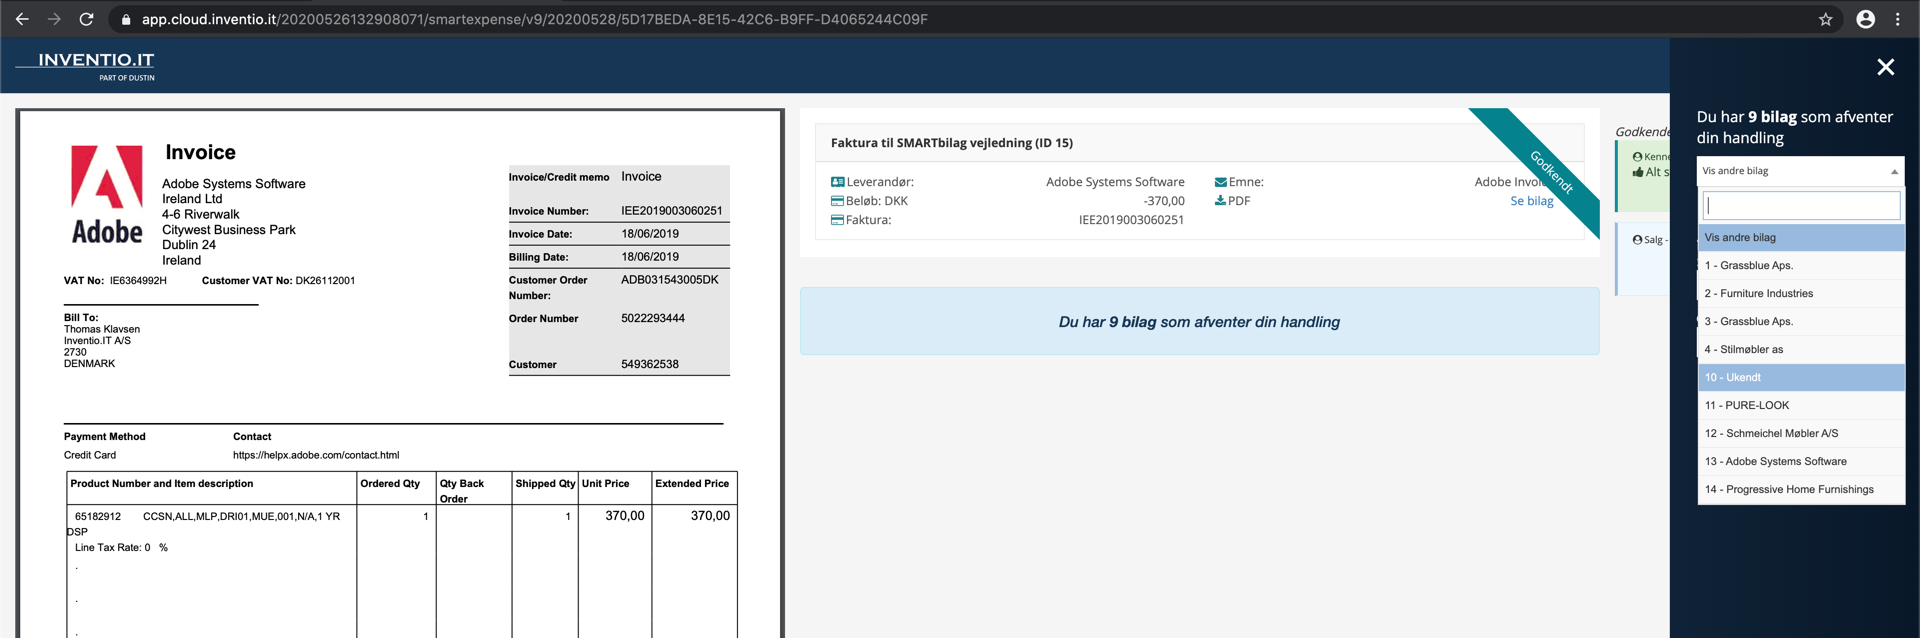
Task: Click the Leverandør card icon
Action: click(x=837, y=182)
